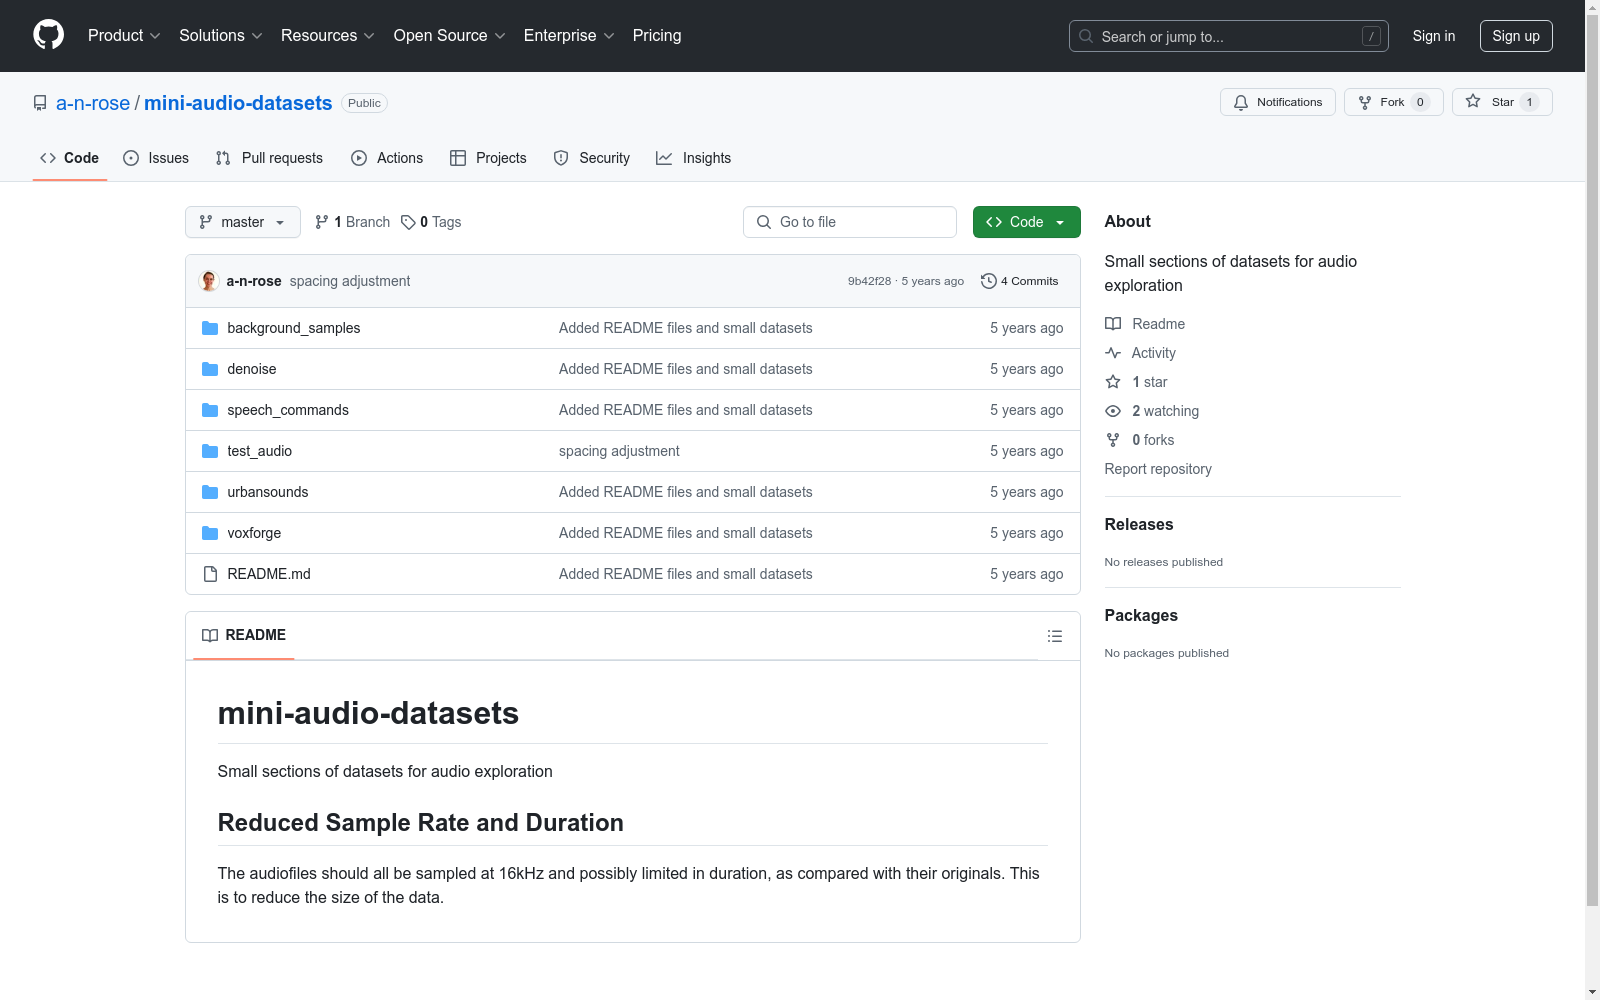This screenshot has width=1600, height=1000.
Task: Click the a-n-rose avatar image
Action: [209, 281]
